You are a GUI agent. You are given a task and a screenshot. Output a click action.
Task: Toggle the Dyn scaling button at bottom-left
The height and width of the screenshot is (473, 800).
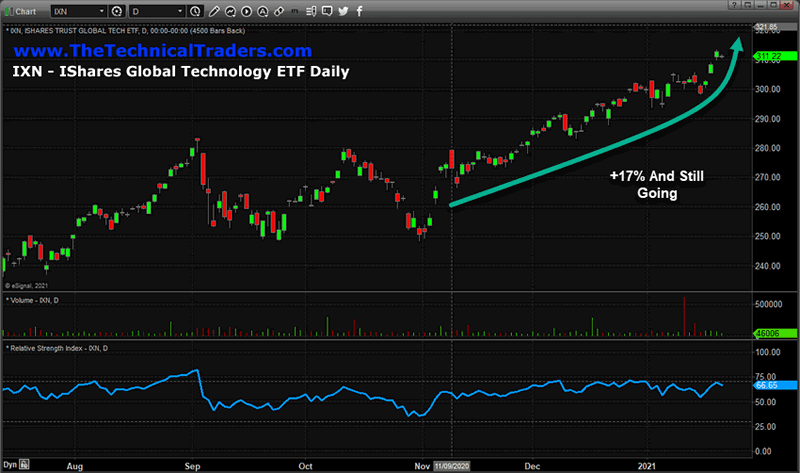click(x=11, y=466)
